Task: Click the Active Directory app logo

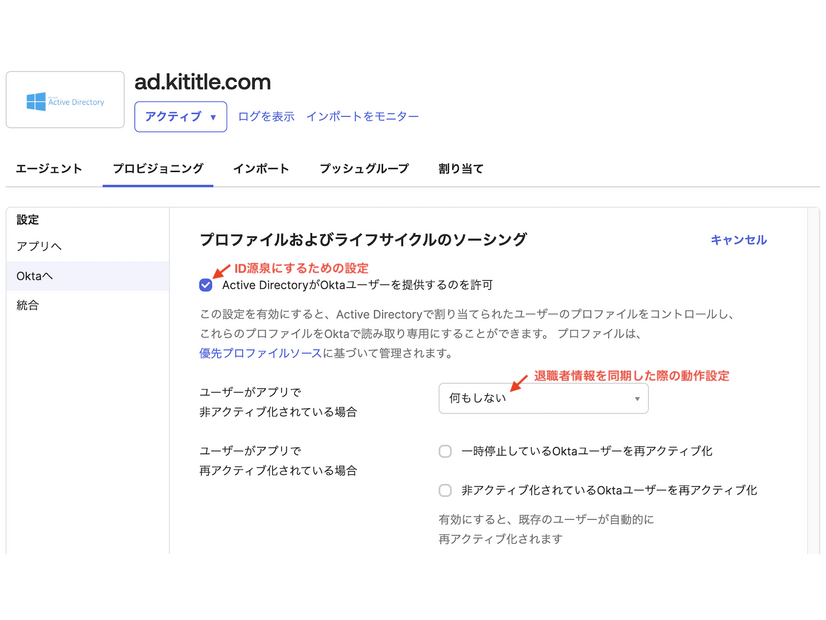Action: 64,99
